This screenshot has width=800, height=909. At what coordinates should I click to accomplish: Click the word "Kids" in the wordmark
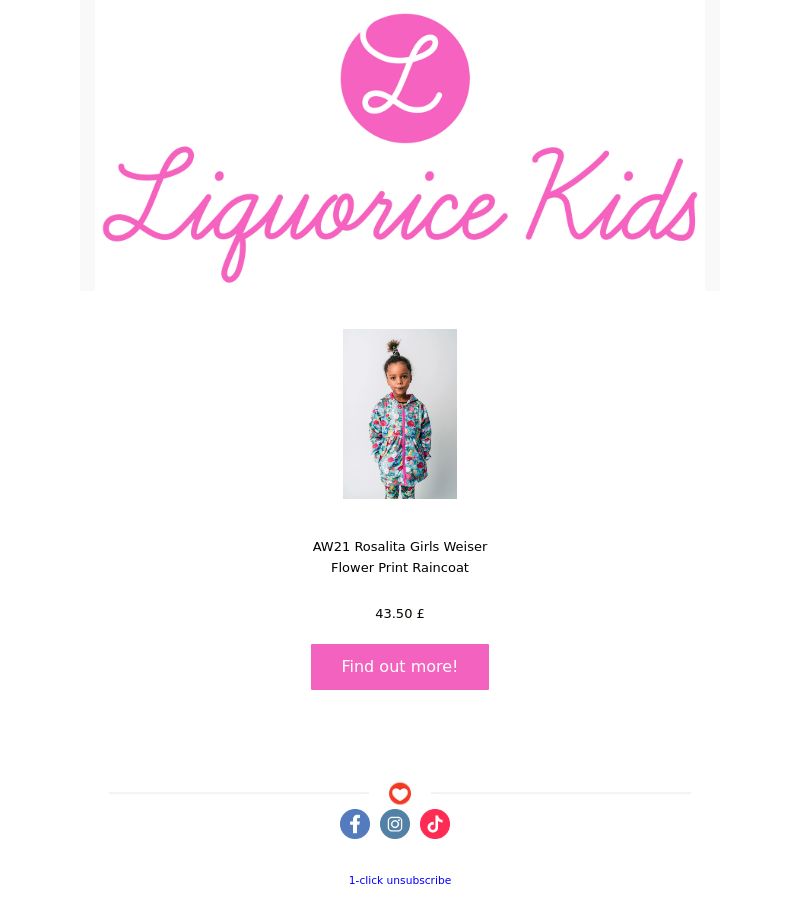pos(612,195)
